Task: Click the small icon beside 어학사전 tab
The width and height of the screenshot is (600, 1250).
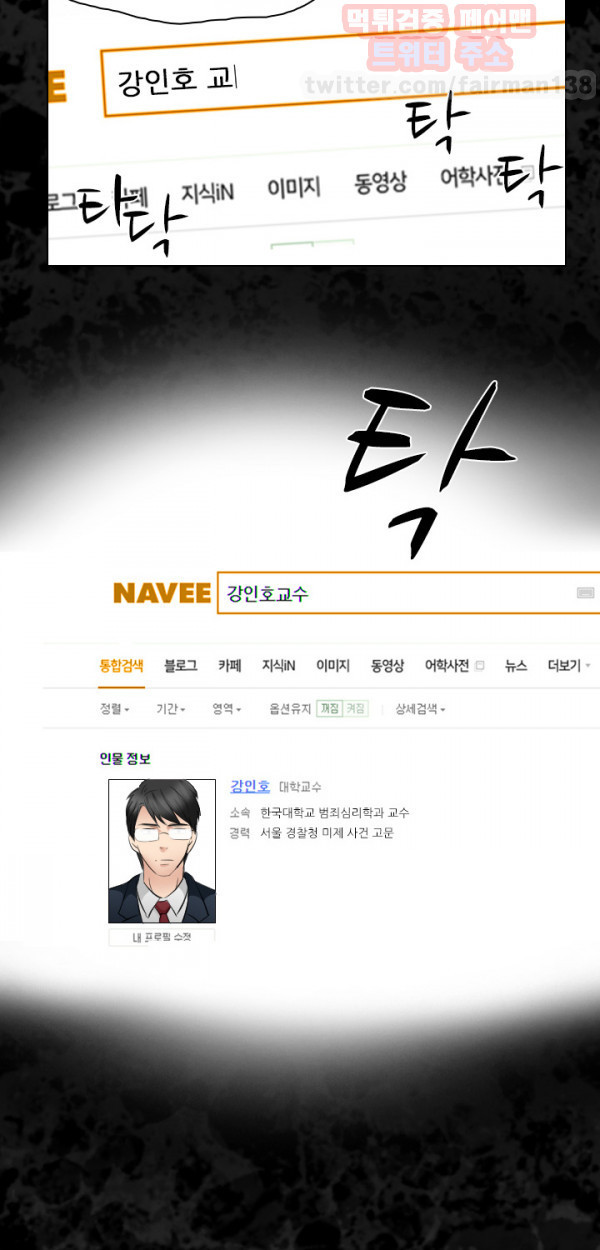Action: [480, 666]
